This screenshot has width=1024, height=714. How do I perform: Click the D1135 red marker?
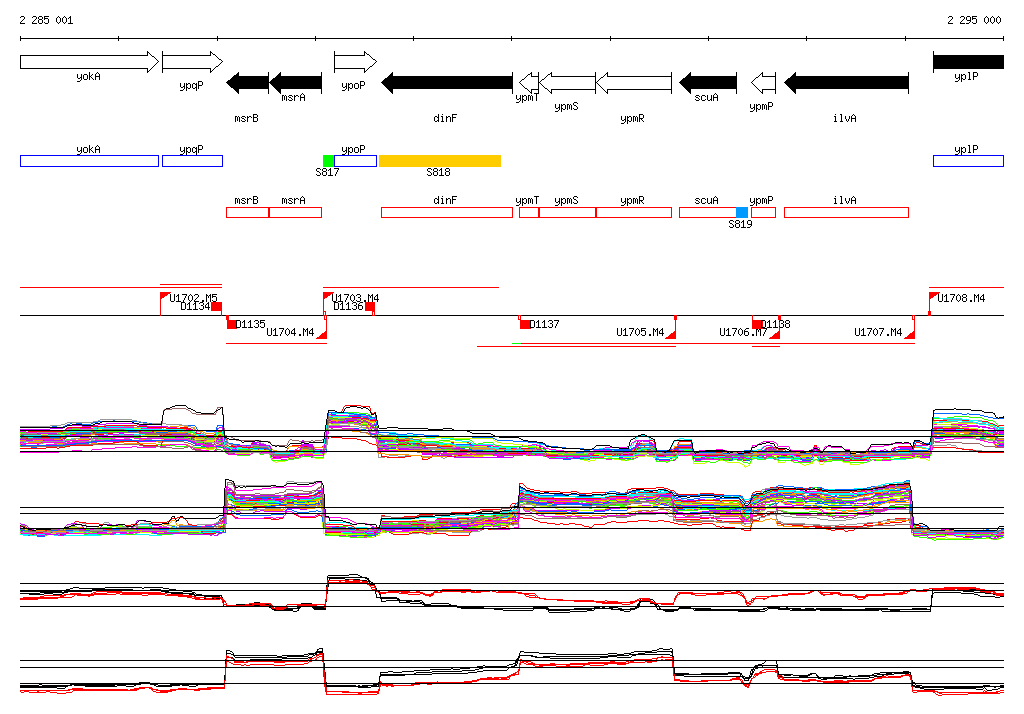[232, 323]
